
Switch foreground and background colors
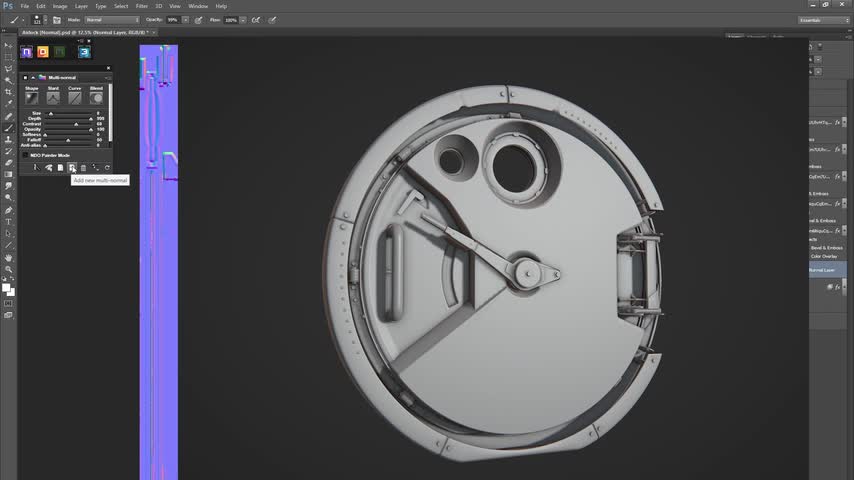(12, 278)
